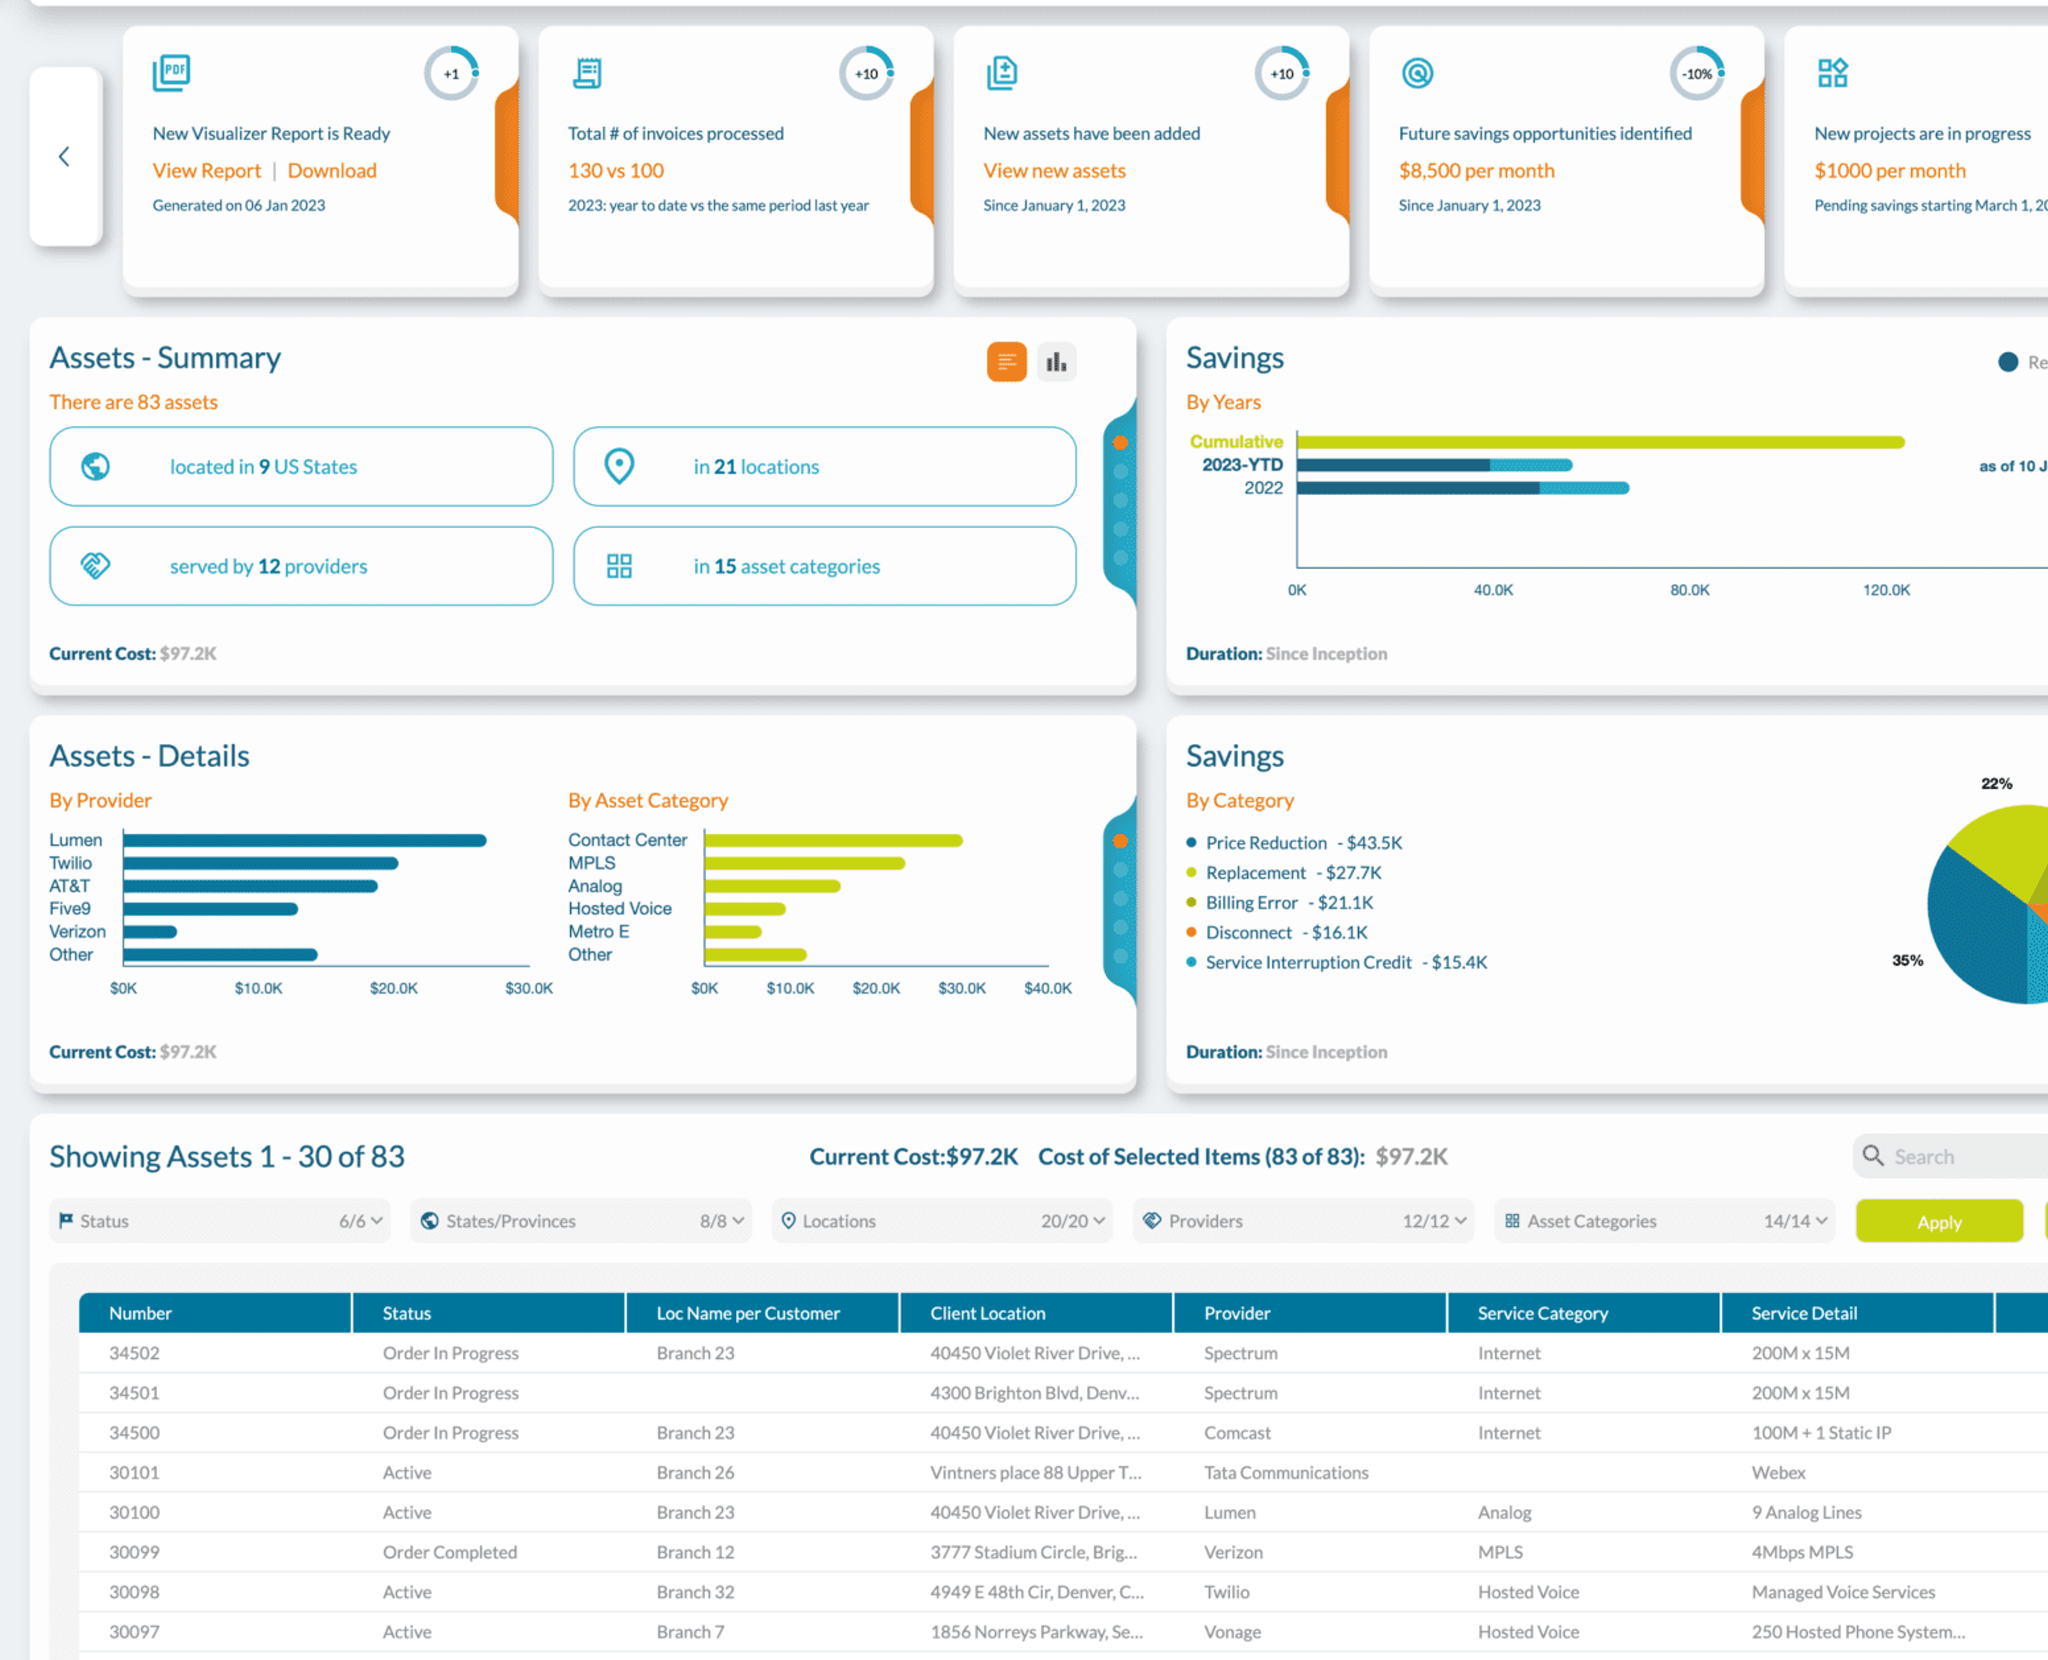
Task: Click the green Apply button
Action: coord(1939,1221)
